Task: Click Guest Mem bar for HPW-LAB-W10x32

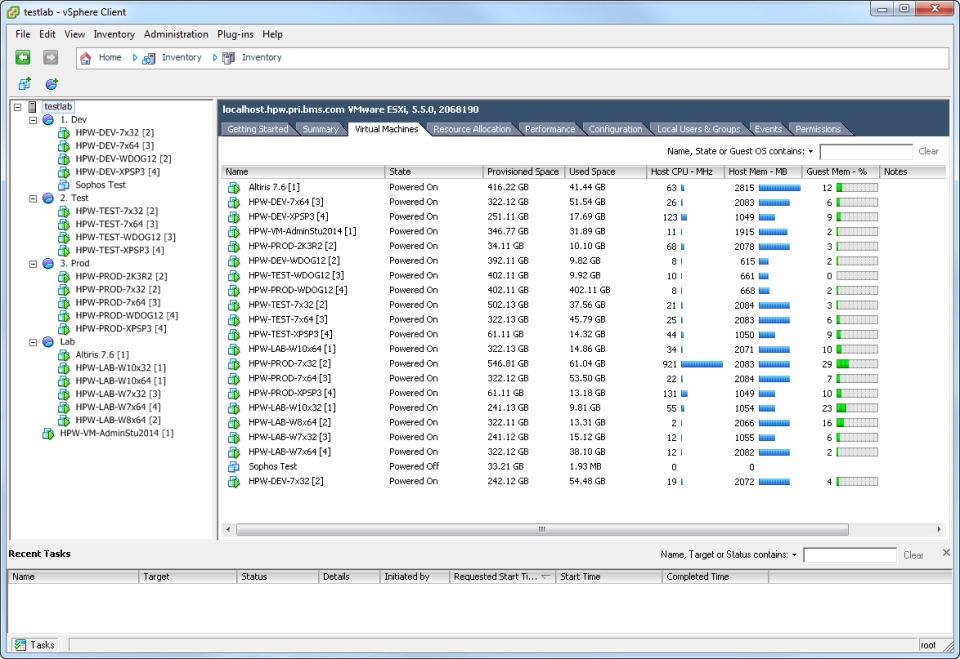Action: (x=857, y=408)
